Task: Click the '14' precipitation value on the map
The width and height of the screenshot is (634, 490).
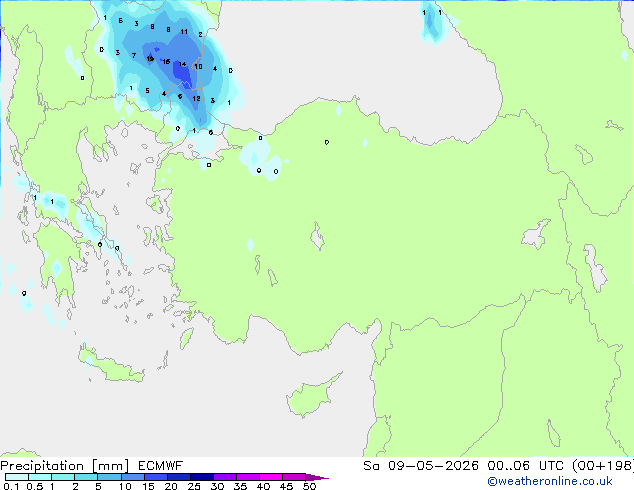Action: 182,64
